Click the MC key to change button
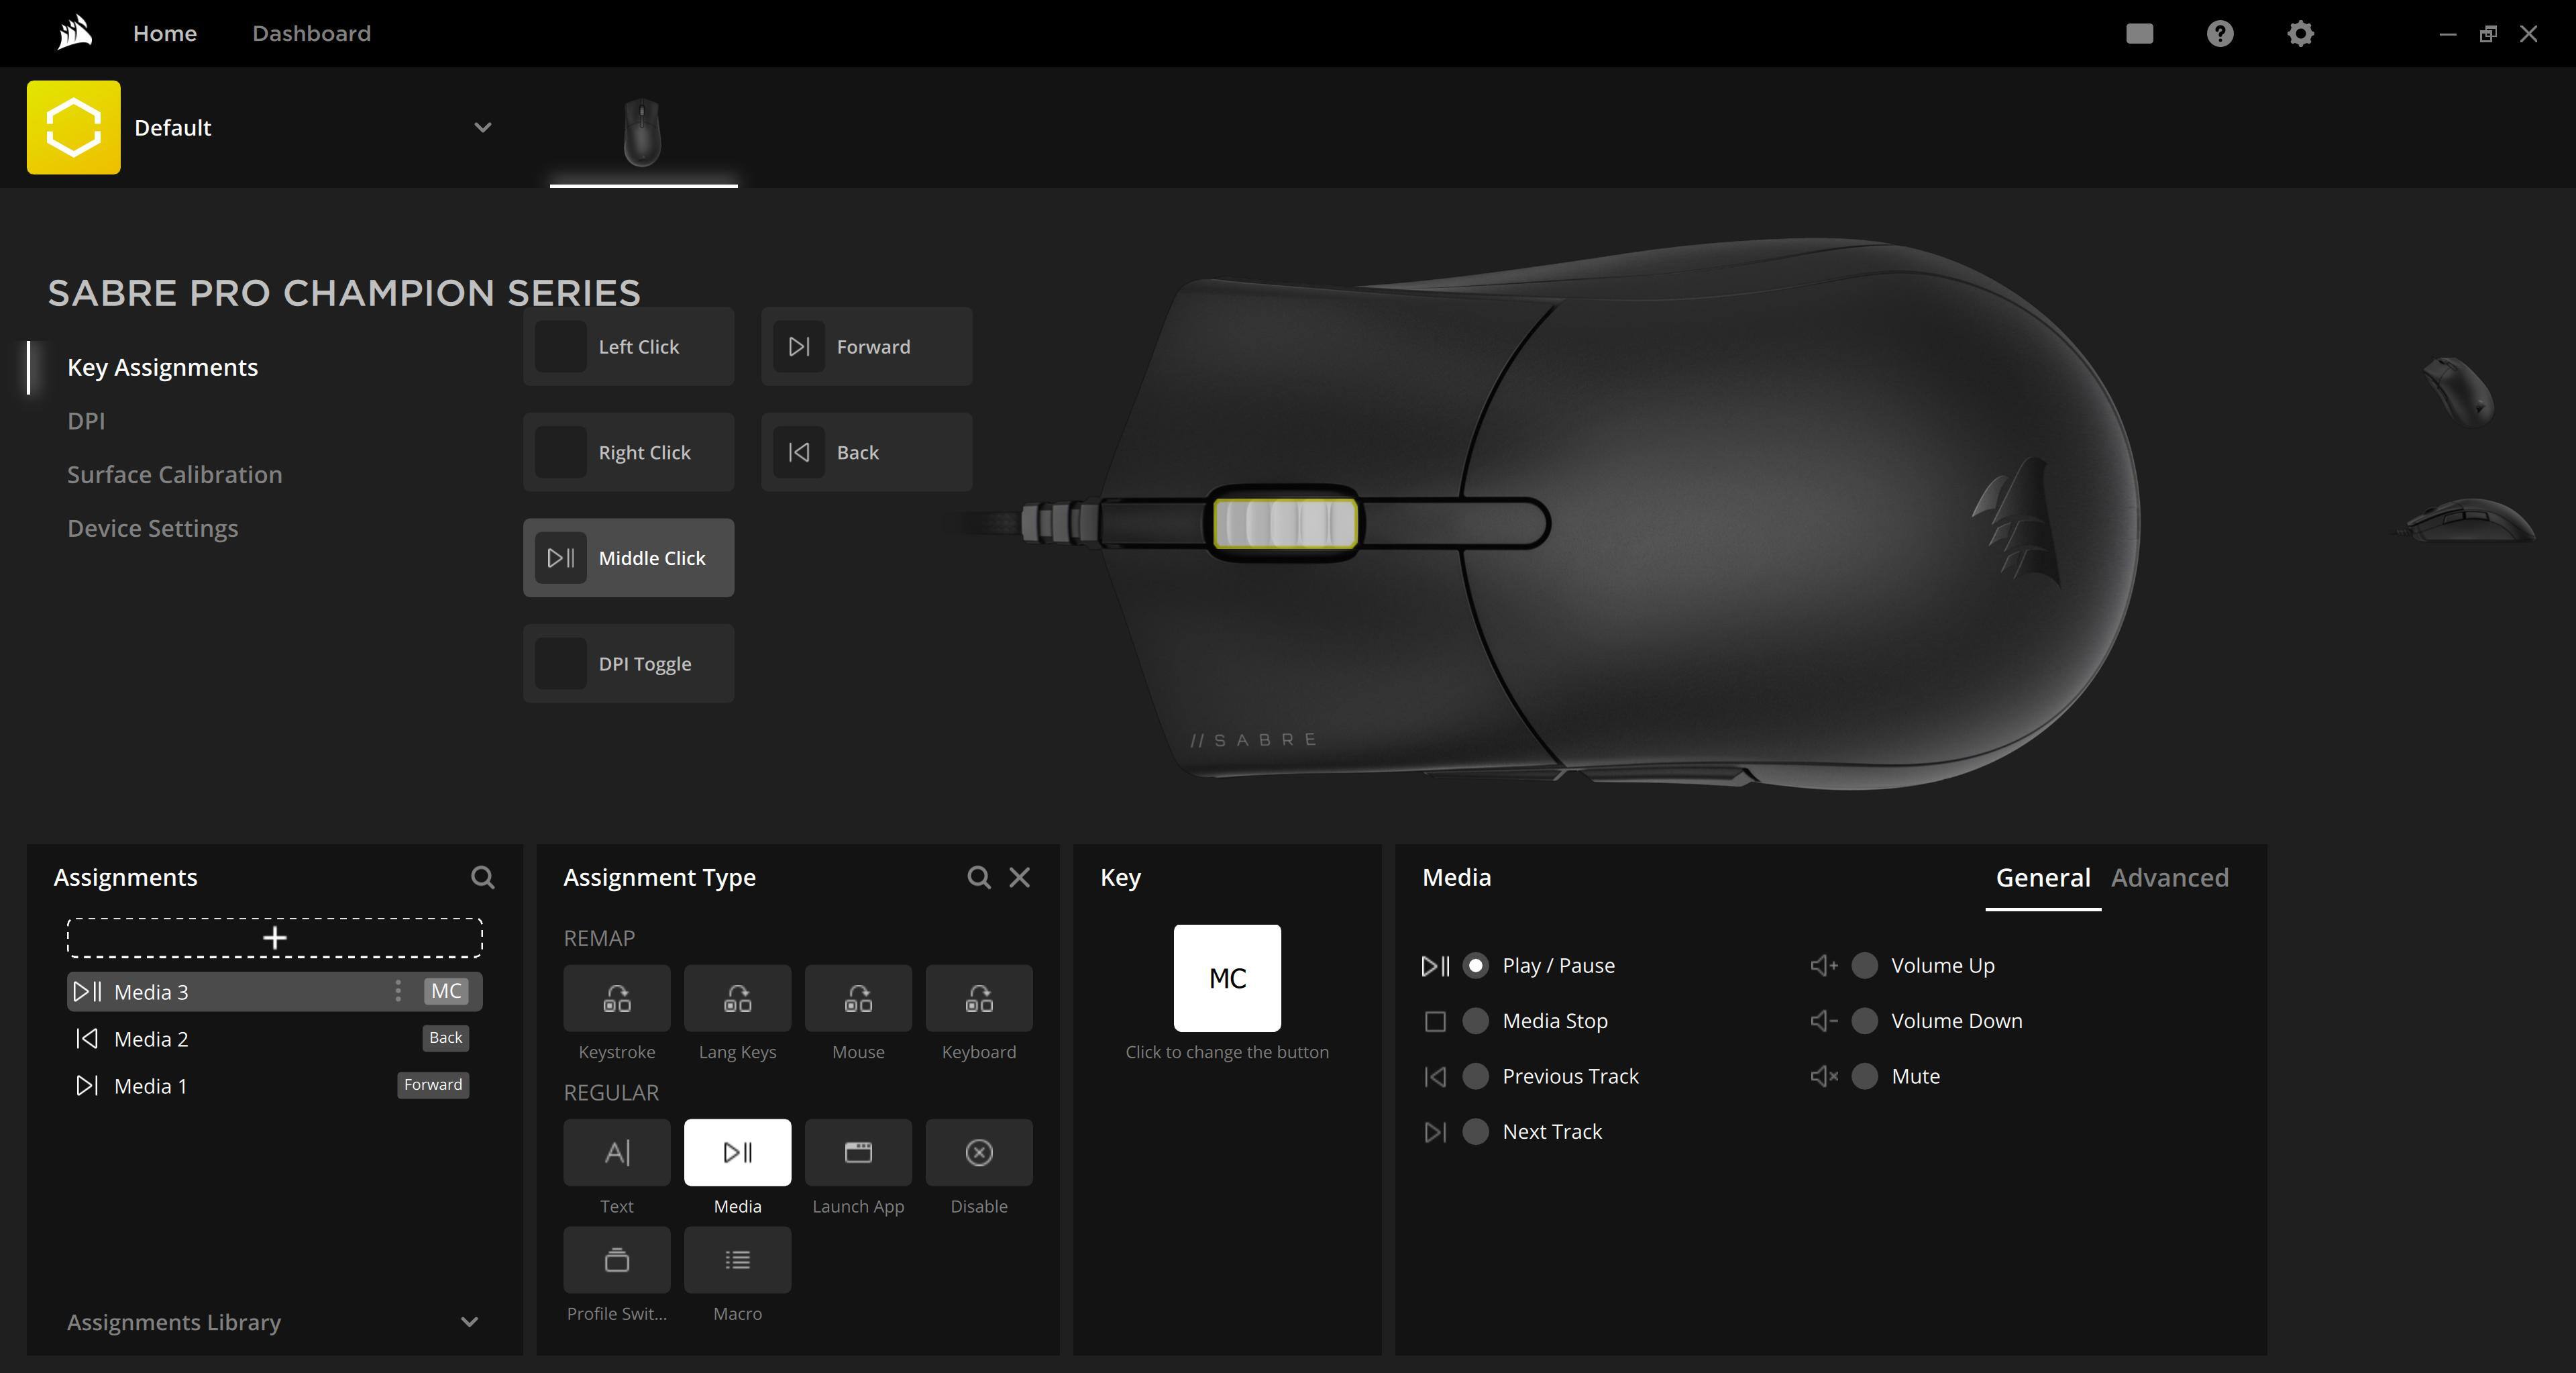The image size is (2576, 1373). (x=1227, y=978)
